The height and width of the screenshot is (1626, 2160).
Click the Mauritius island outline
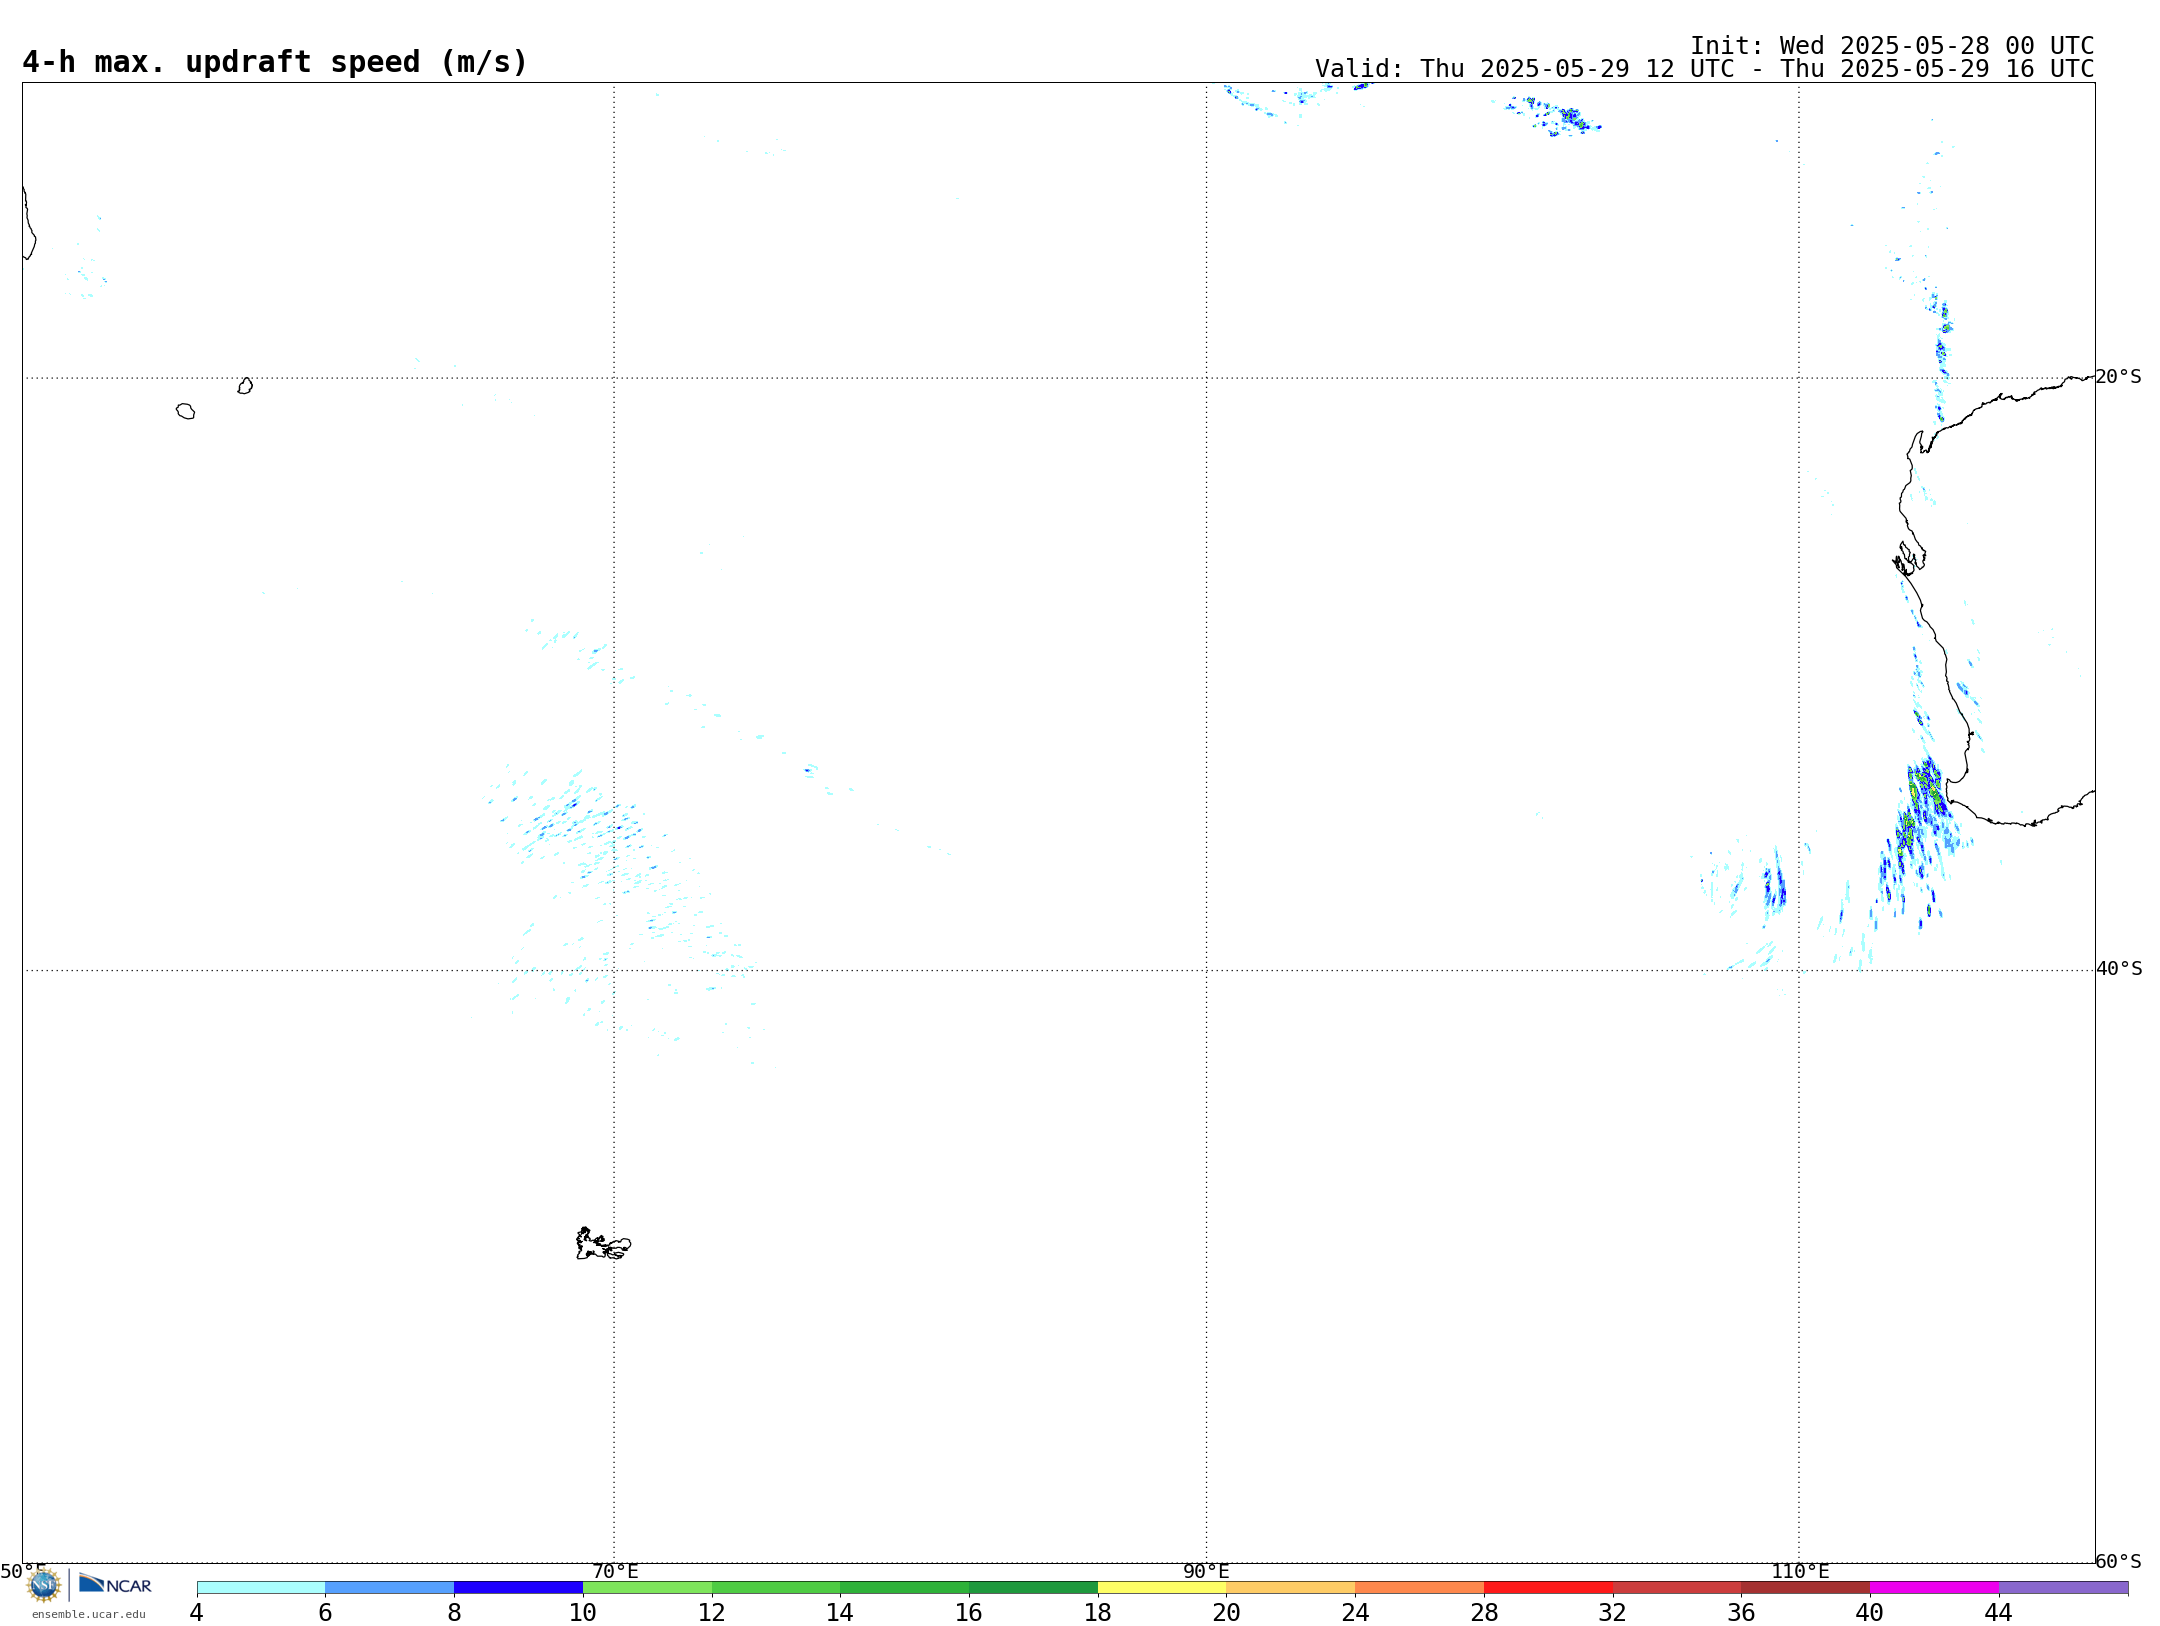(245, 386)
